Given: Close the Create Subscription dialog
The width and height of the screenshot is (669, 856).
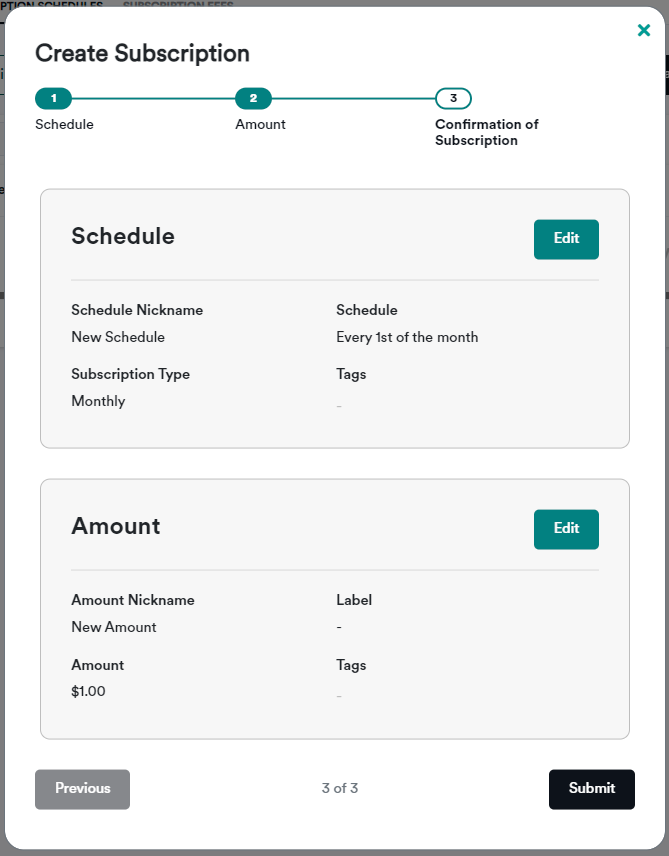Looking at the screenshot, I should (644, 30).
